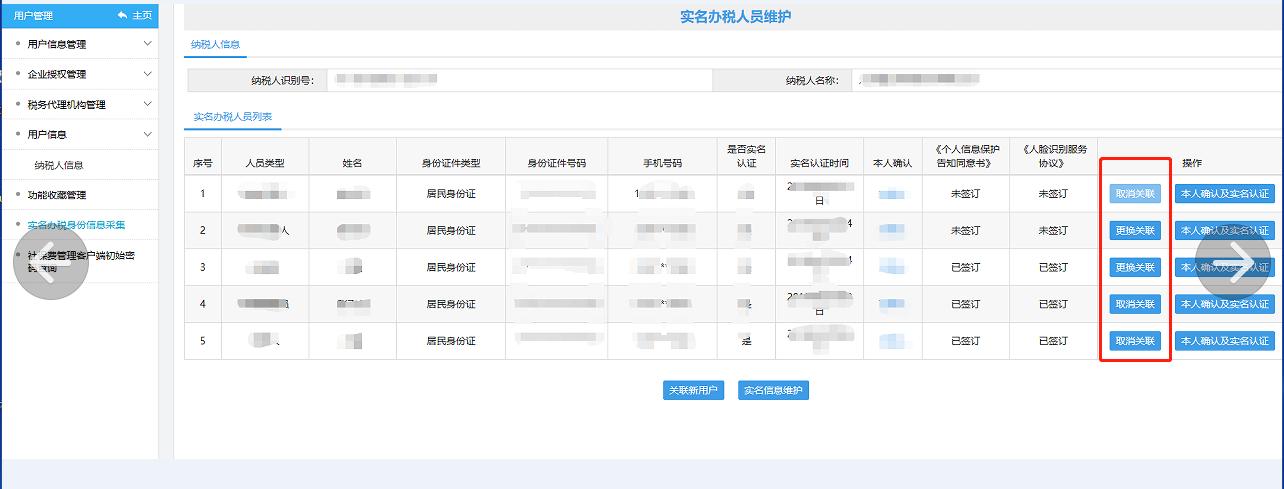Click 已签订 consent cell in row 3
This screenshot has width=1284, height=489.
tap(965, 267)
